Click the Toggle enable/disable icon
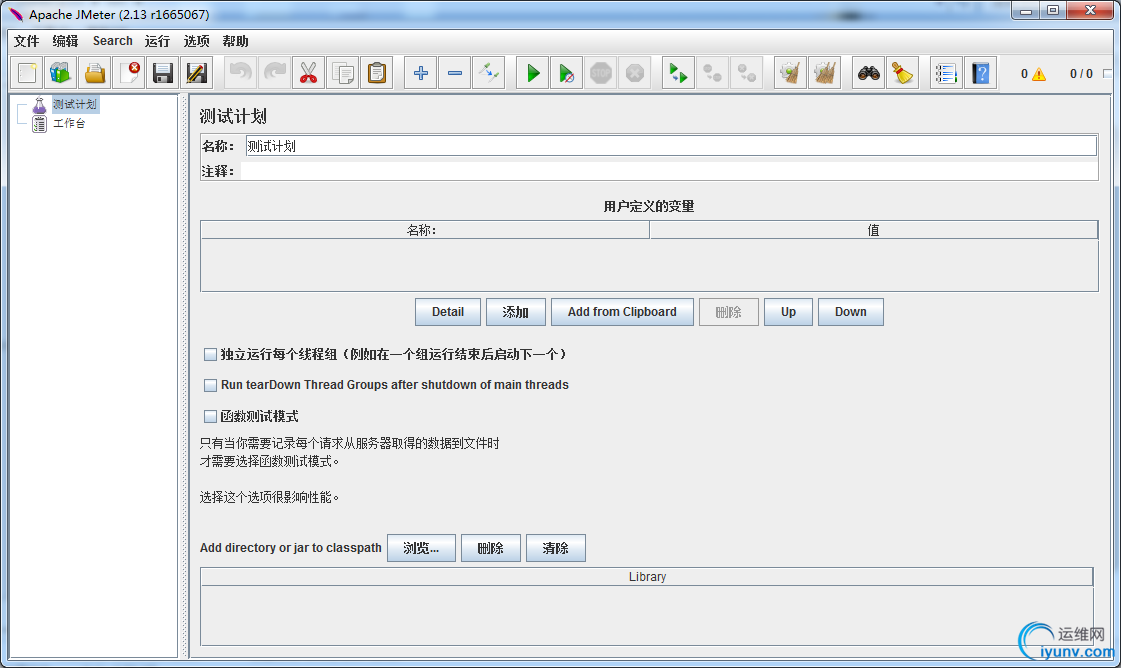The image size is (1121, 668). coord(489,73)
